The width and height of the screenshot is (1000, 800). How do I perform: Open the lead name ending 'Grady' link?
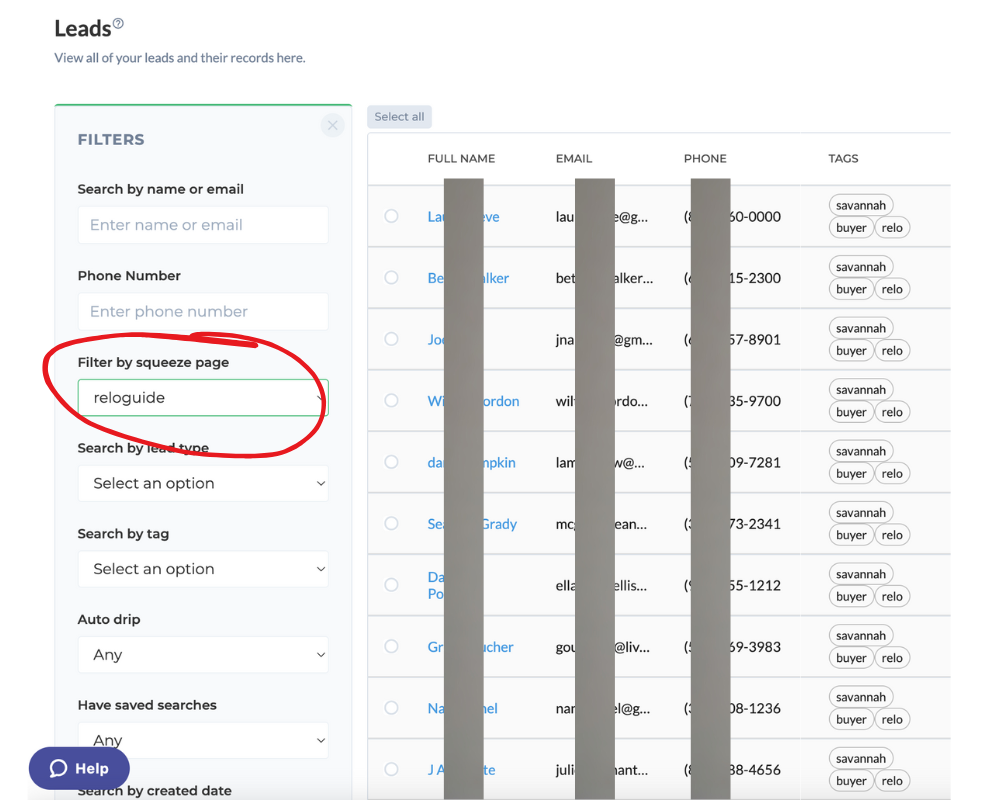472,524
